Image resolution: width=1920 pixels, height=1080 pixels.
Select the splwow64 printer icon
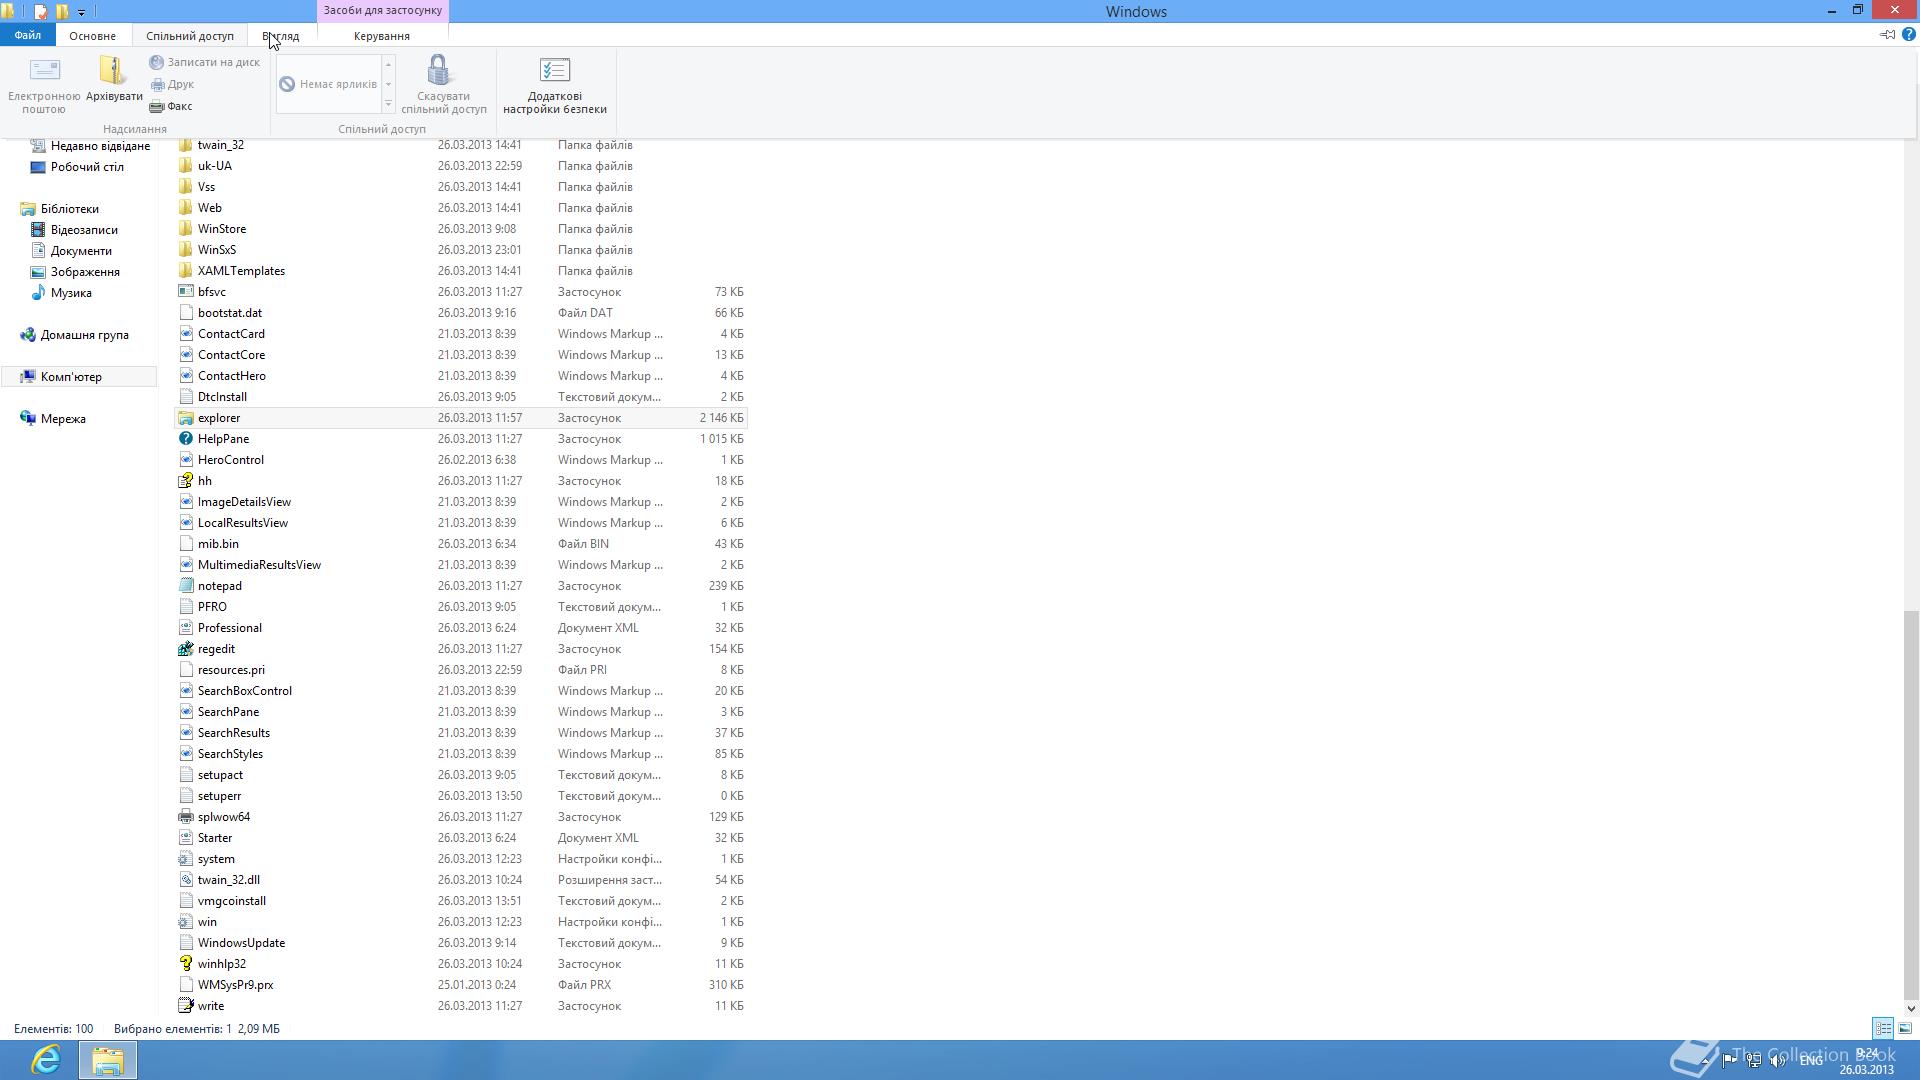(185, 817)
